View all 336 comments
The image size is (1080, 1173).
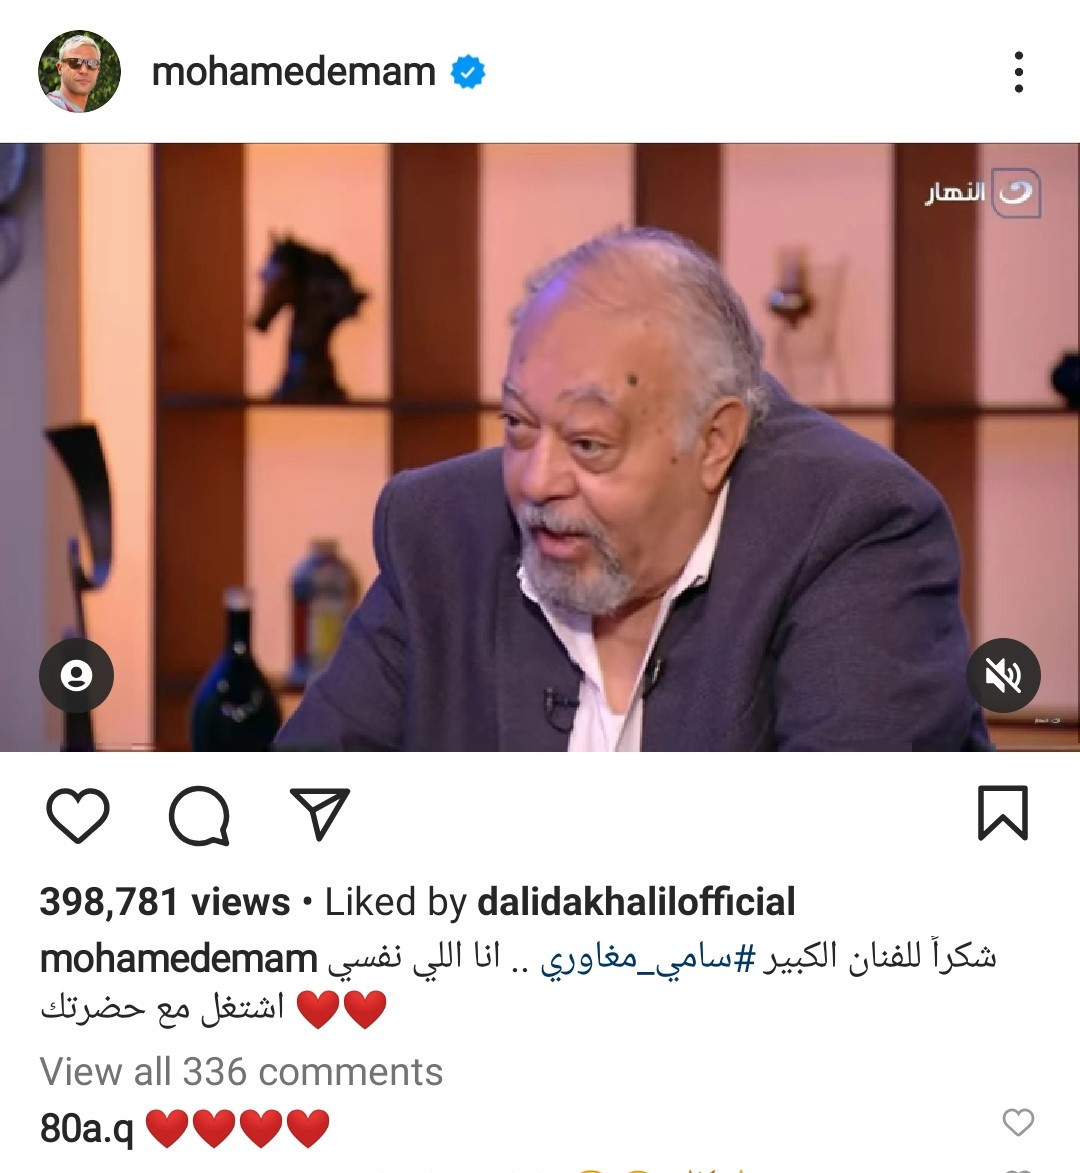click(241, 1071)
